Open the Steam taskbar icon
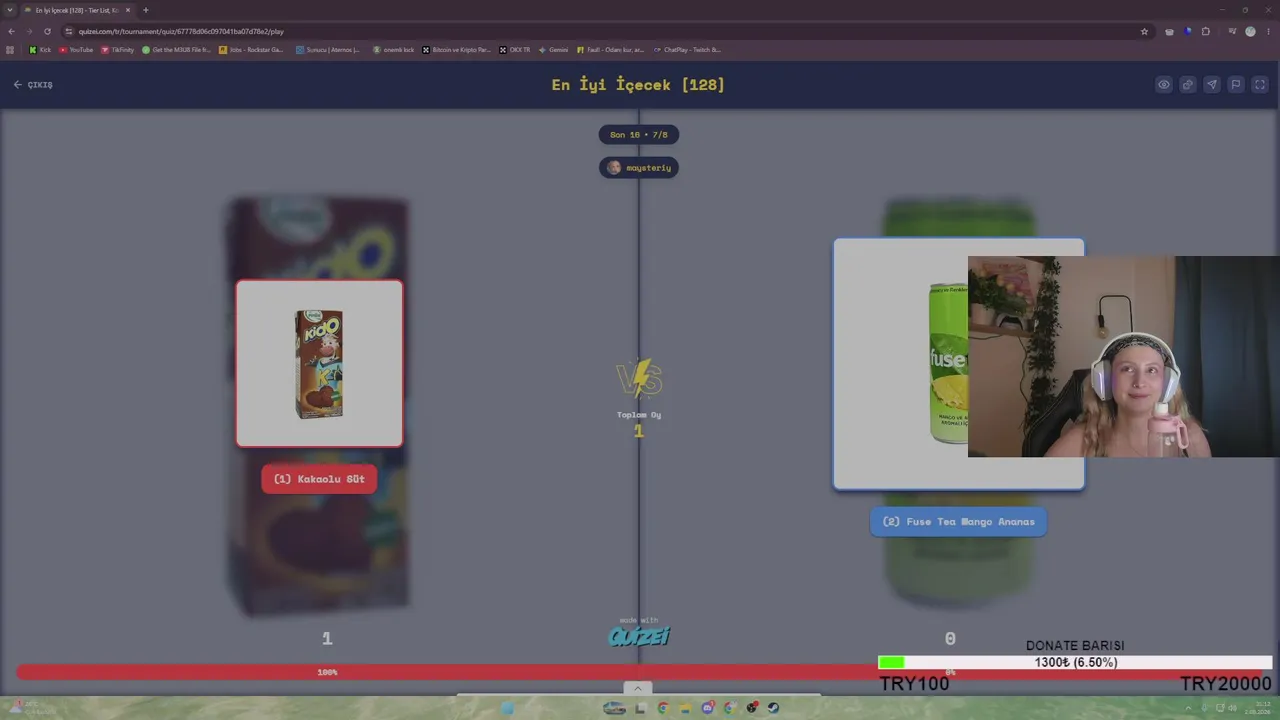The image size is (1280, 720). tap(773, 708)
